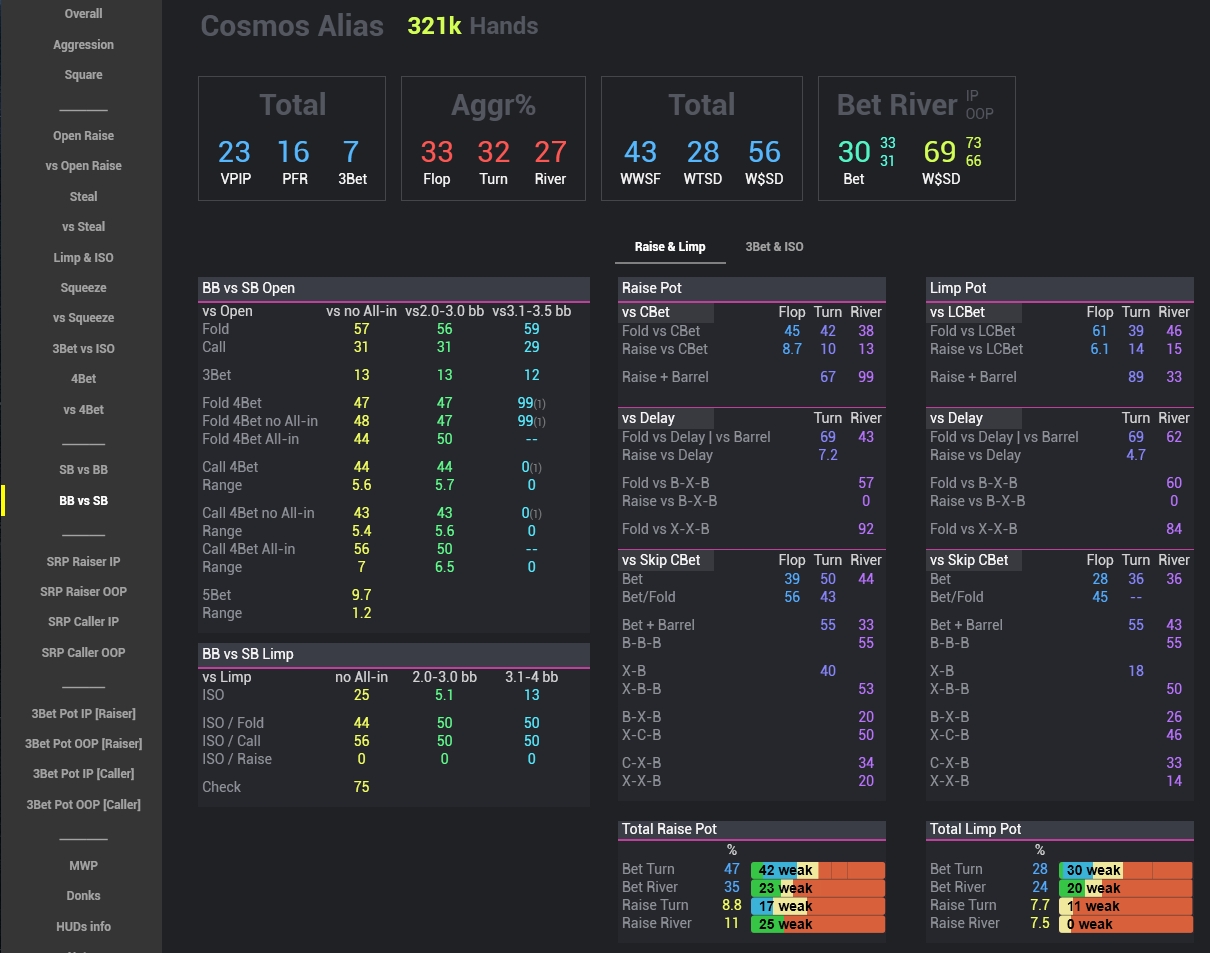Screen dimensions: 1210x953
Task: Switch to the SB vs BB popup
Action: (83, 469)
